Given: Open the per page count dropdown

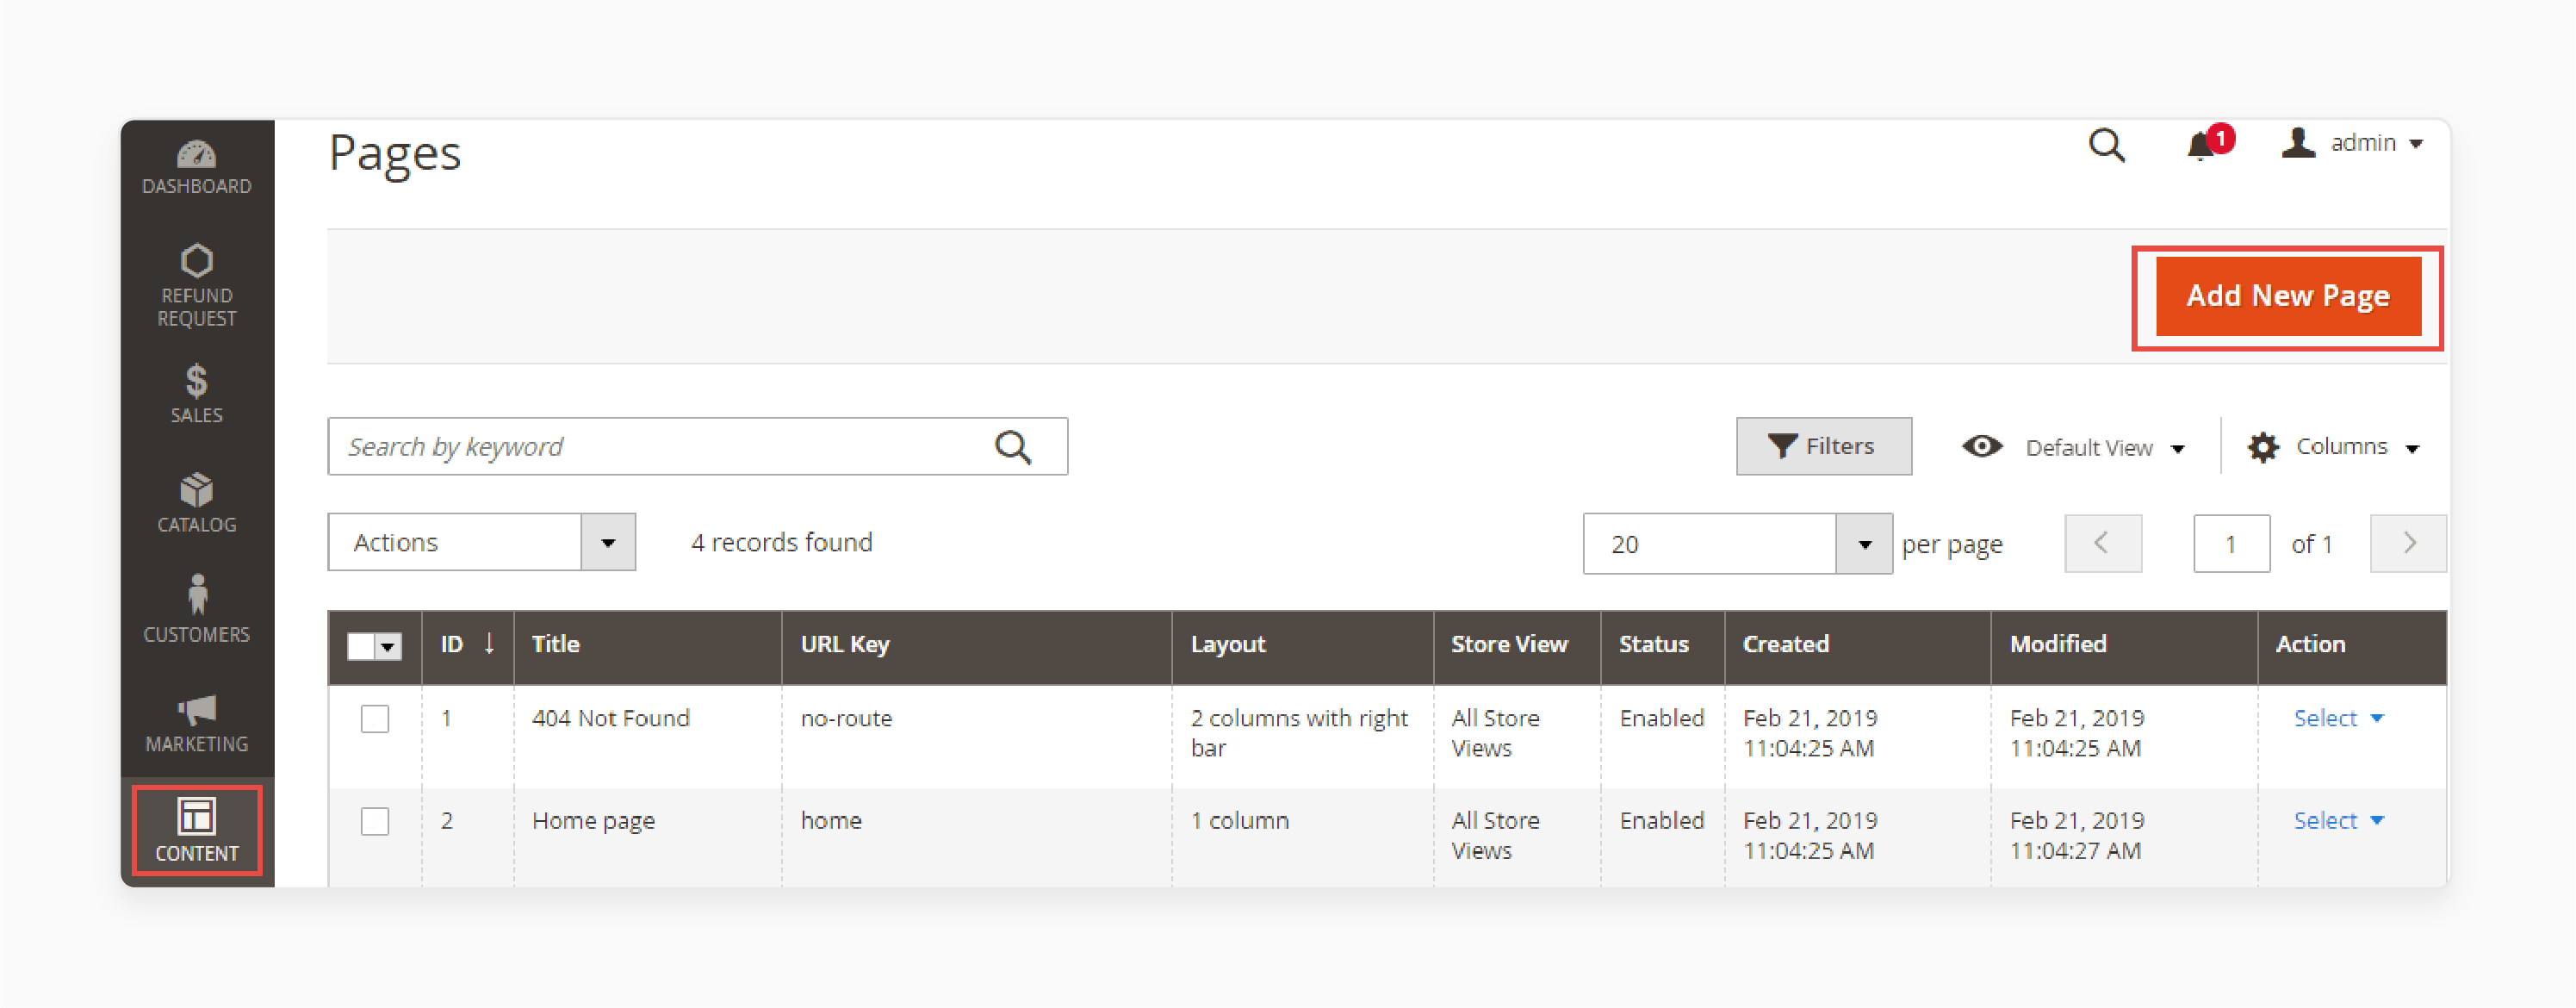Looking at the screenshot, I should (x=1737, y=544).
